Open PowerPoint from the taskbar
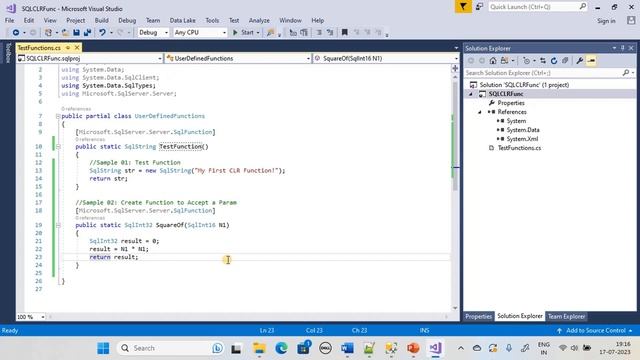Image resolution: width=640 pixels, height=360 pixels. click(413, 348)
